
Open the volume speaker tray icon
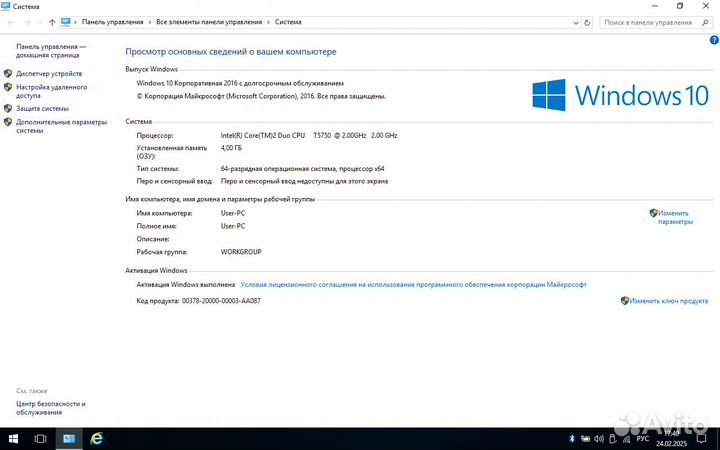(599, 439)
